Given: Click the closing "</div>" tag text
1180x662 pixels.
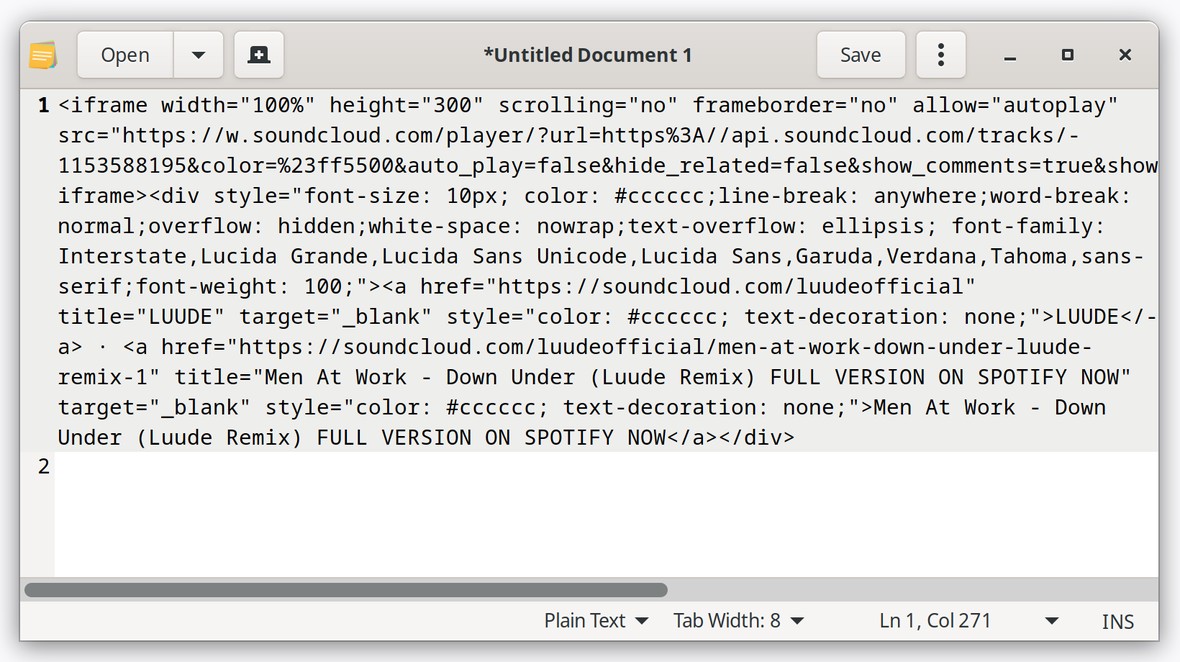Looking at the screenshot, I should tap(756, 438).
